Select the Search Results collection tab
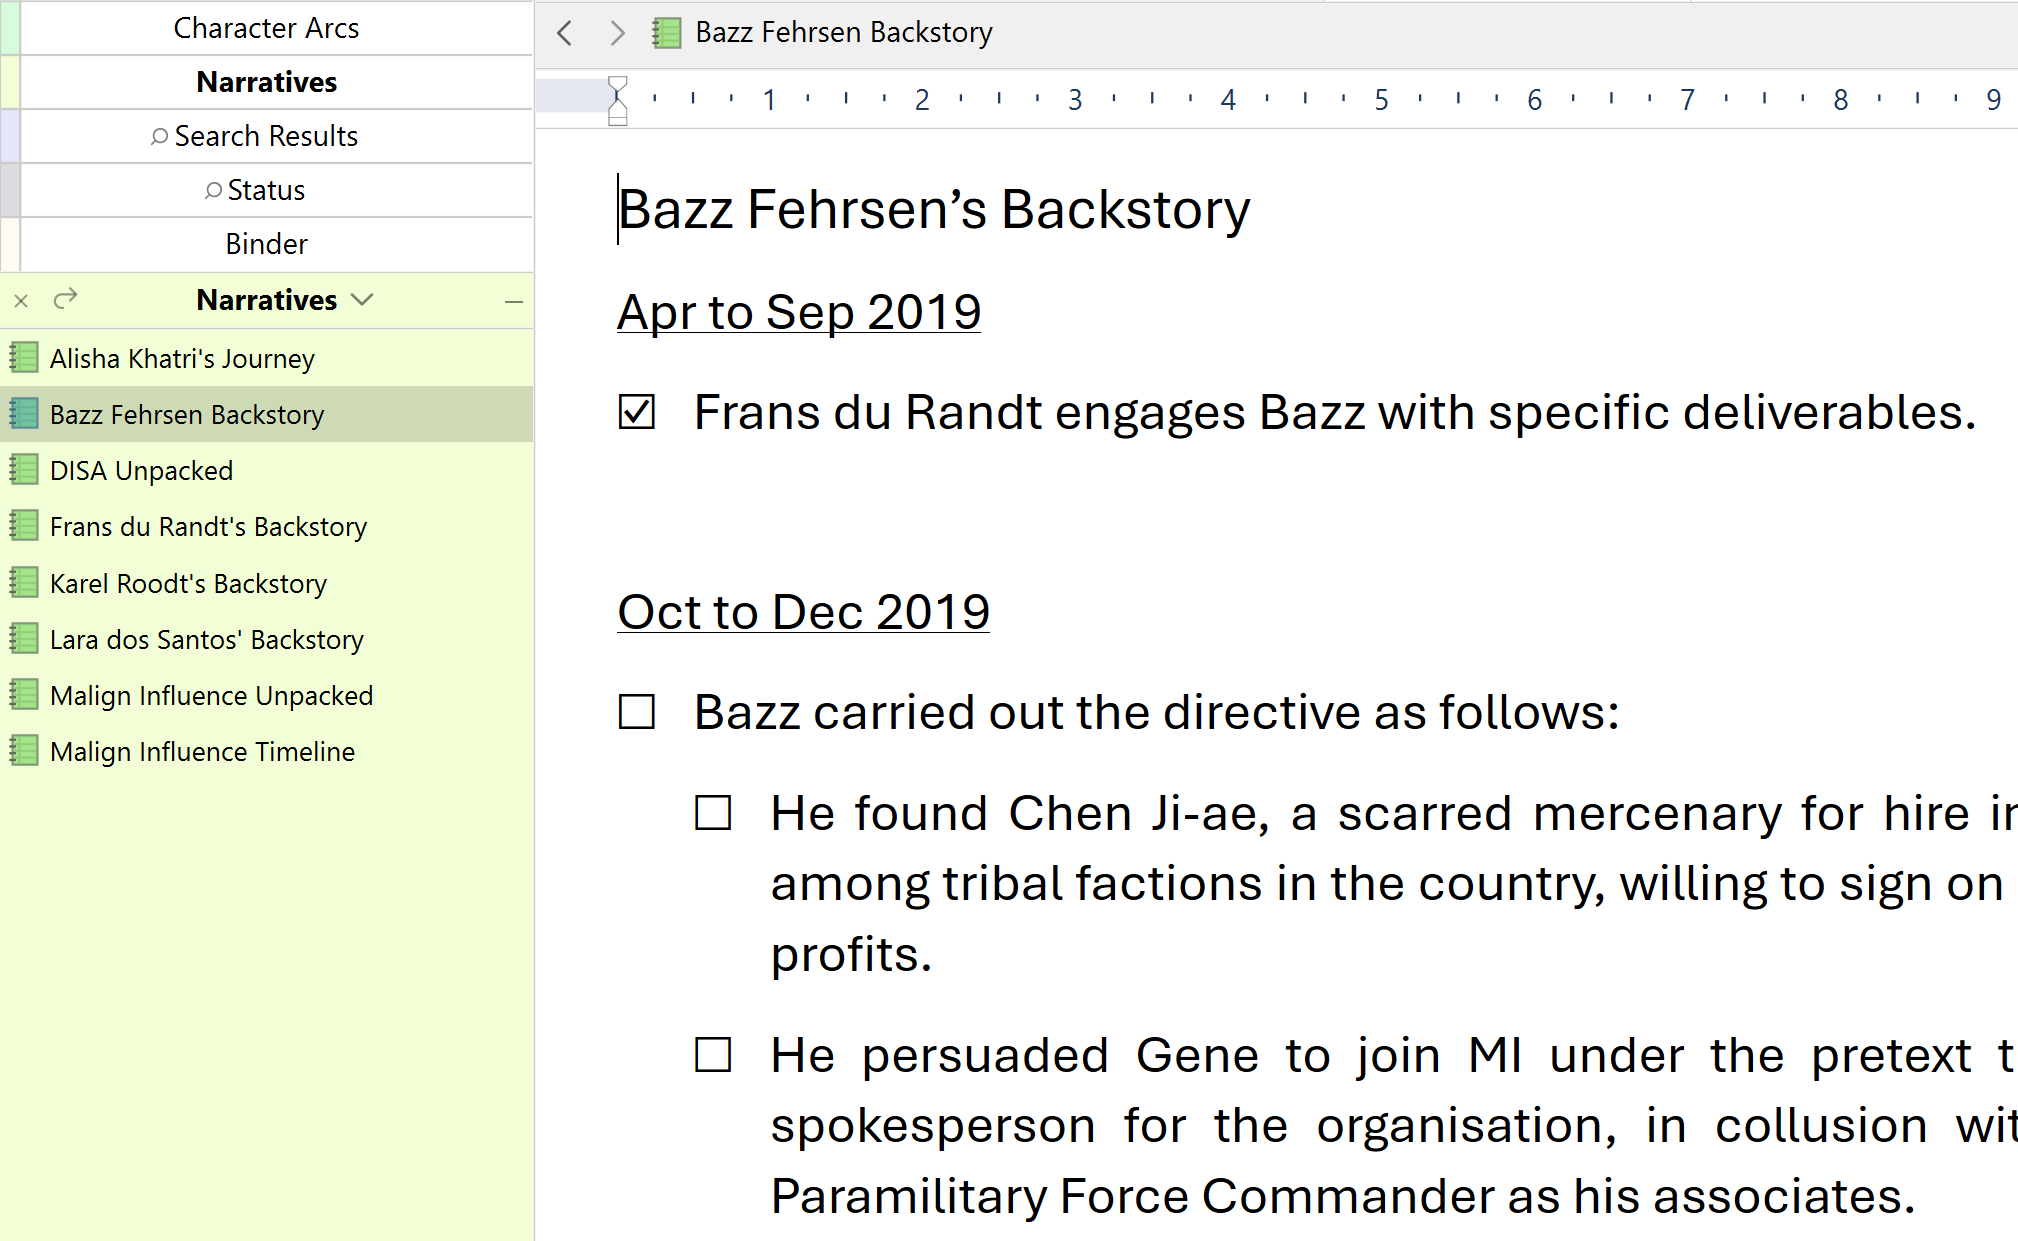2018x1241 pixels. 266,136
